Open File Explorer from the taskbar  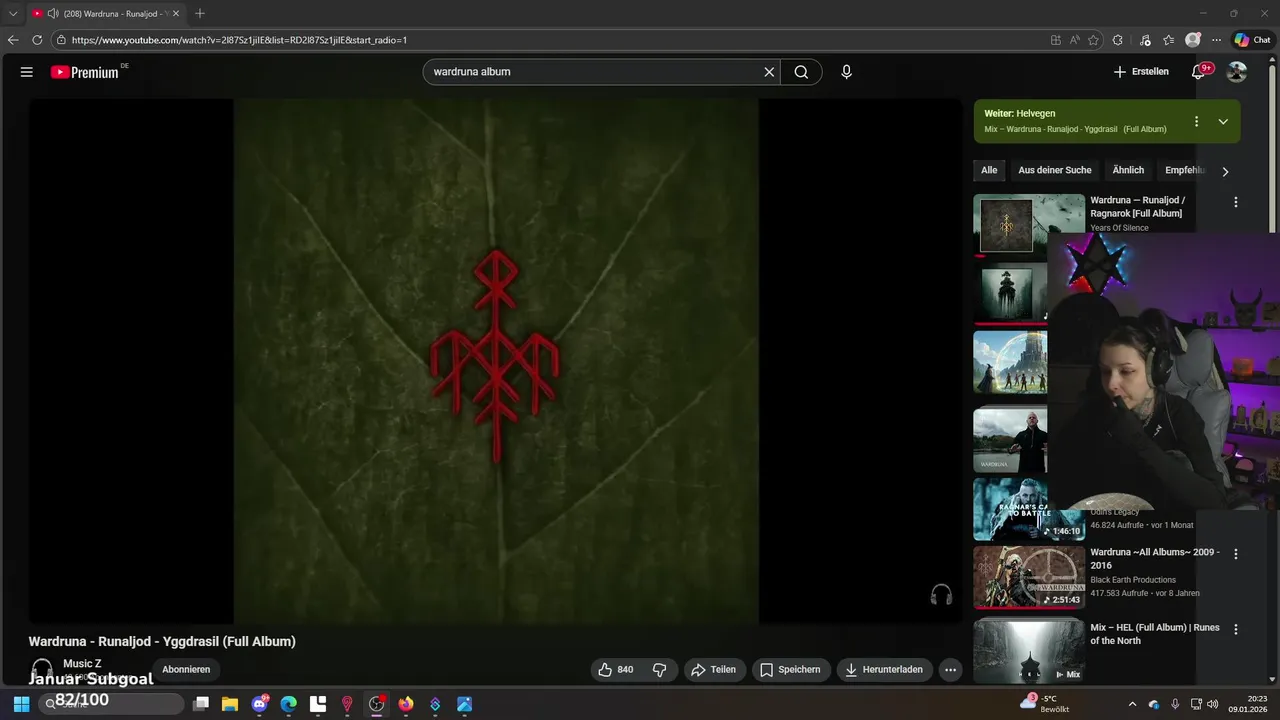tap(230, 704)
